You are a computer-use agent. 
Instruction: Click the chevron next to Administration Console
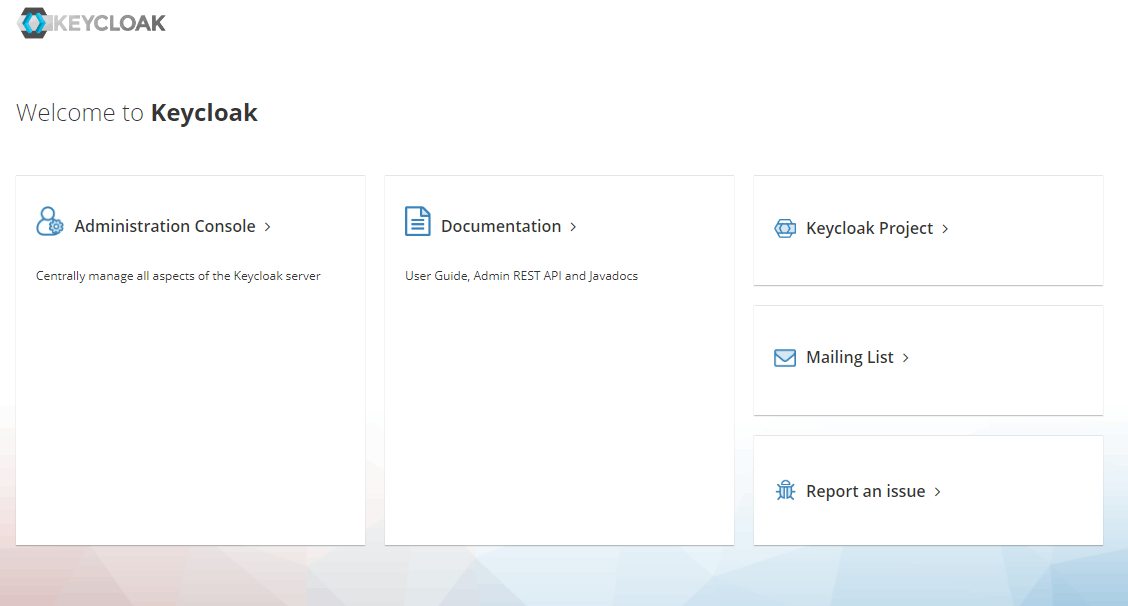tap(268, 227)
